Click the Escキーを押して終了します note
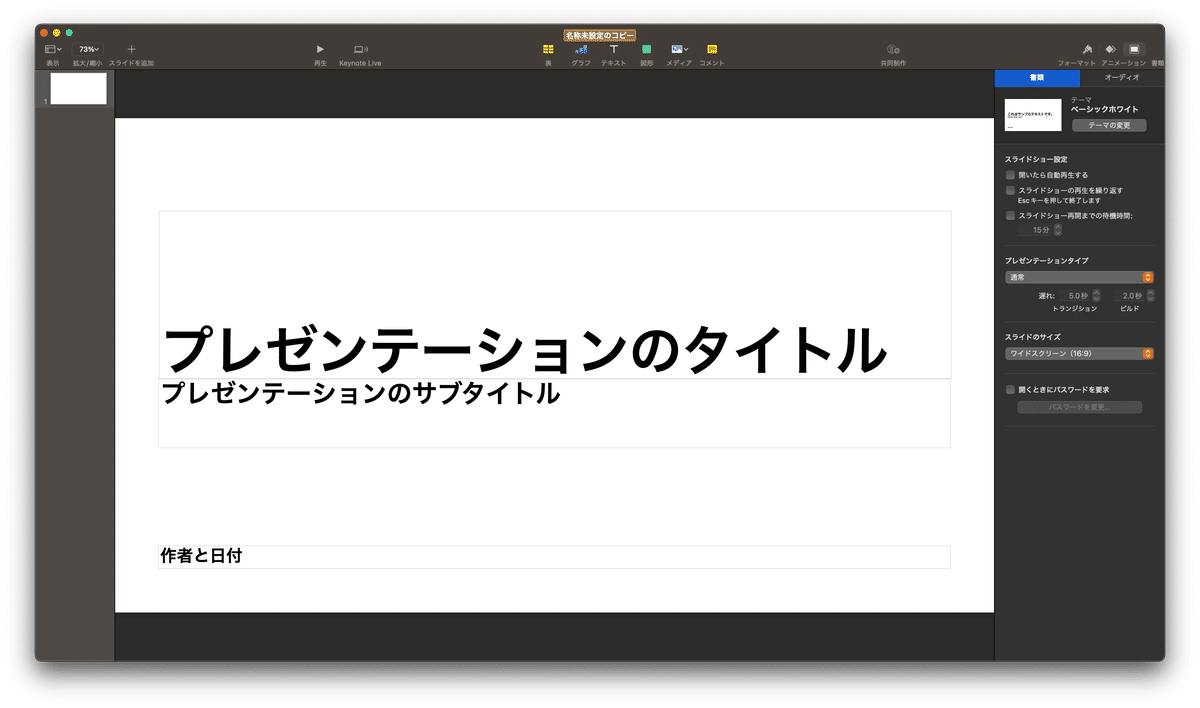1200x708 pixels. click(1060, 200)
